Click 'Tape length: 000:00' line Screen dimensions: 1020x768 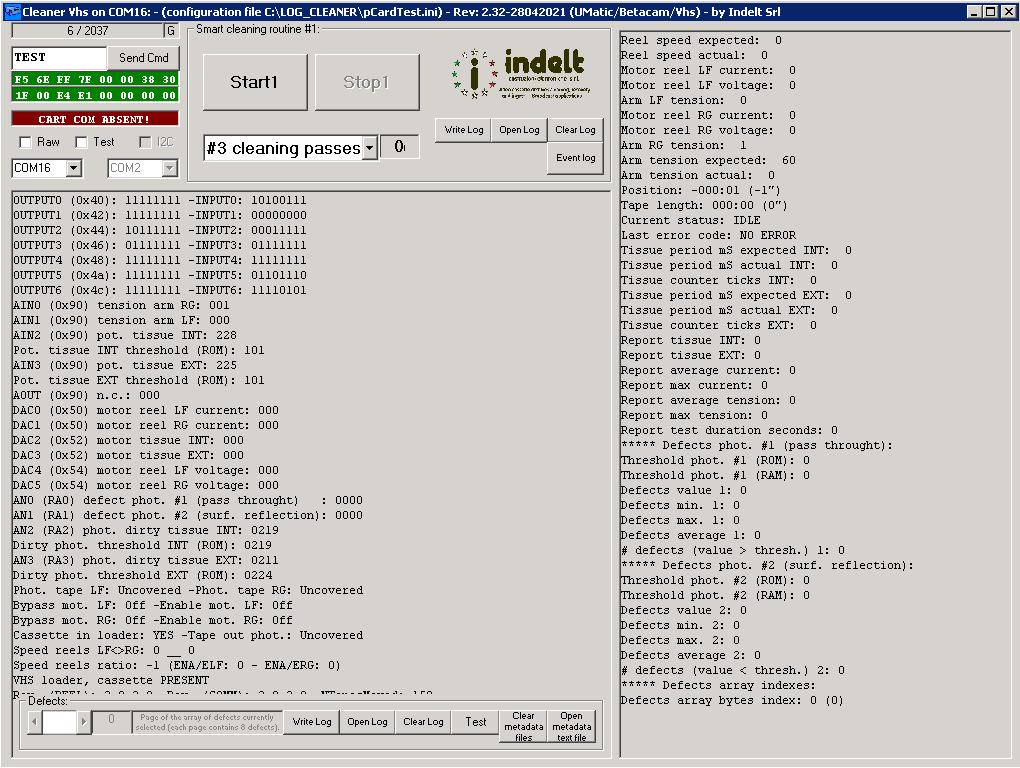(x=704, y=205)
